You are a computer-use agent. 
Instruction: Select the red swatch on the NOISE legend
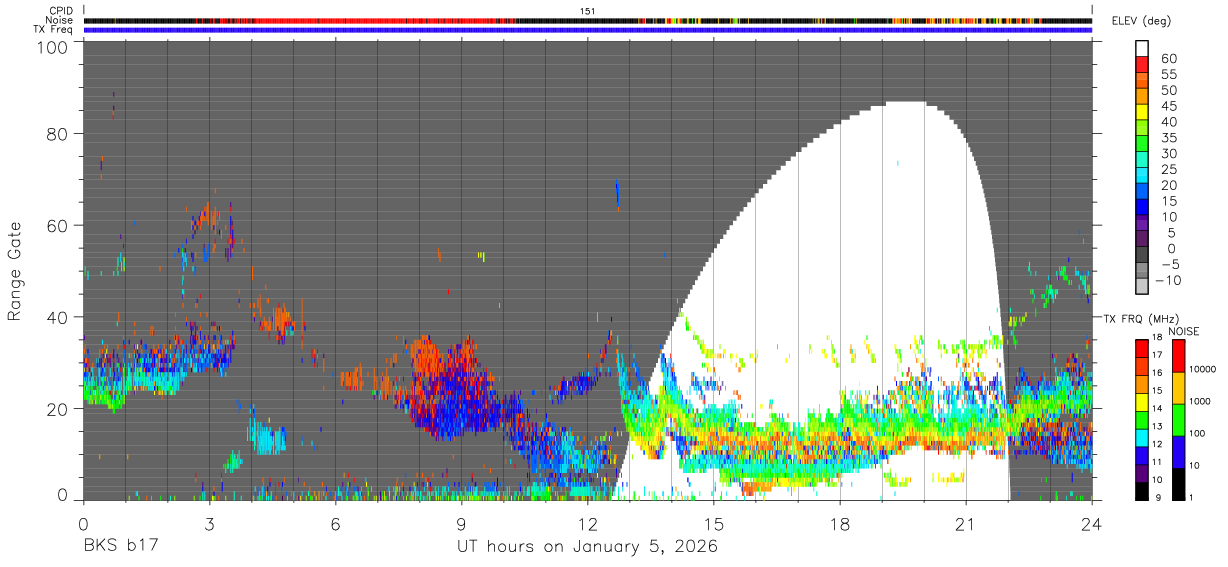1179,355
